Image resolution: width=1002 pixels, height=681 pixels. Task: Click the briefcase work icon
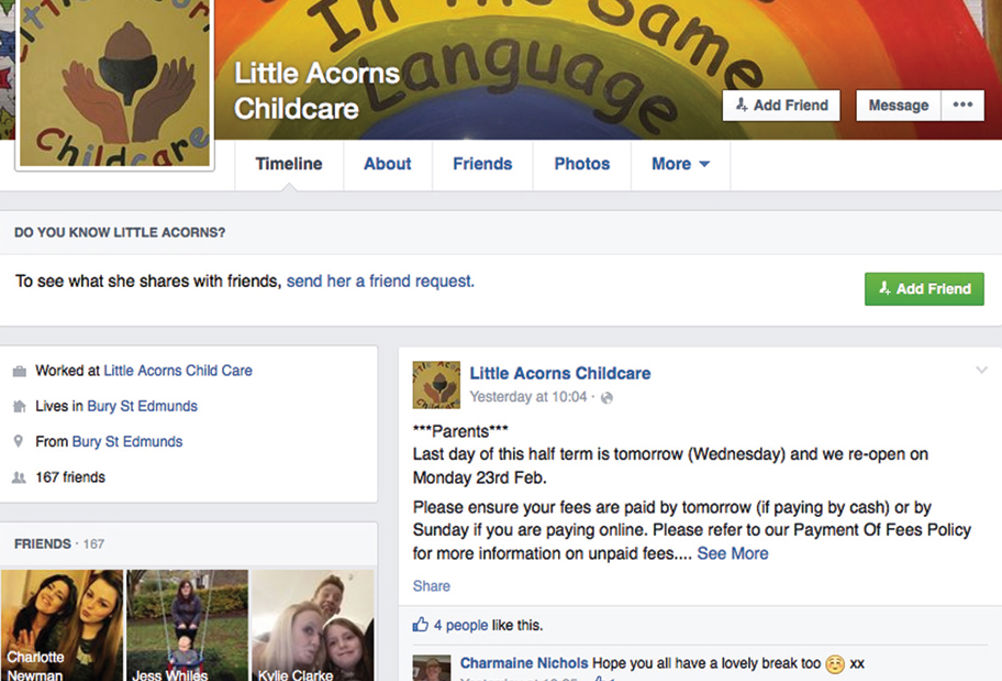coord(19,371)
